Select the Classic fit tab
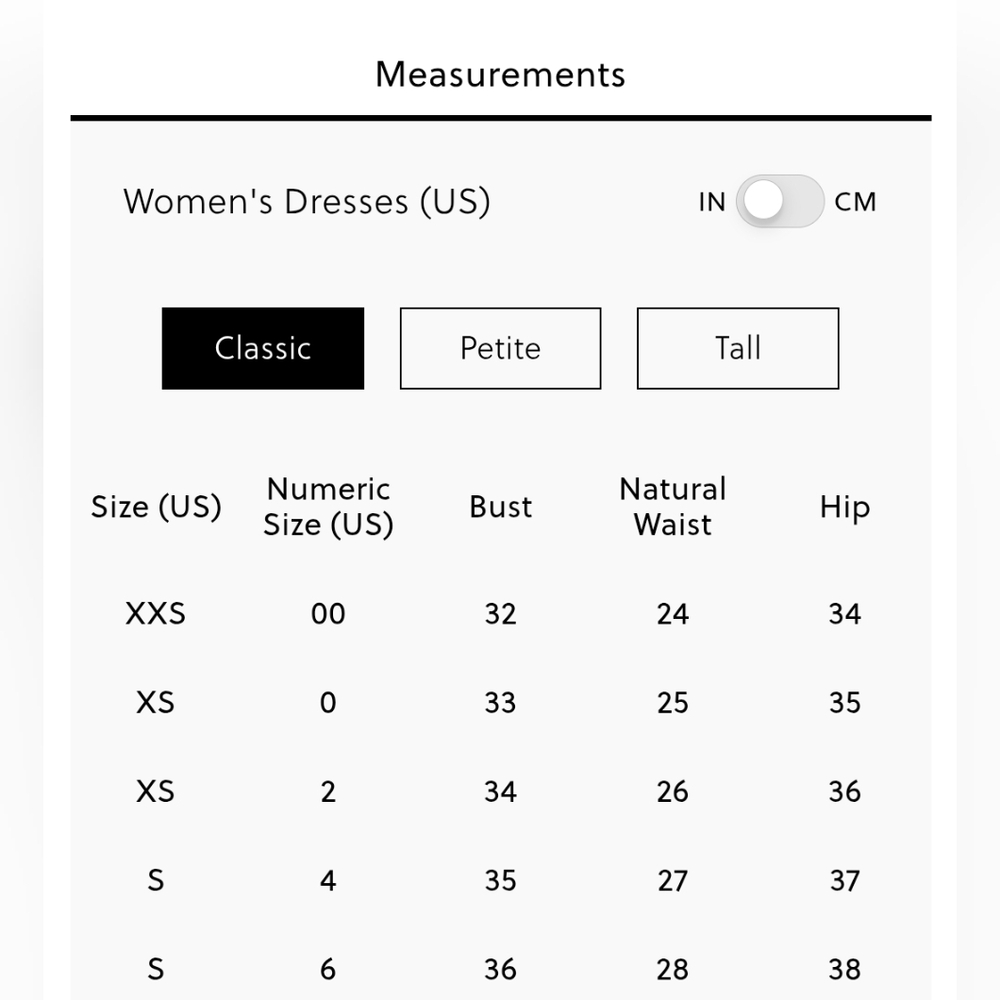This screenshot has height=1000, width=1000. [263, 348]
